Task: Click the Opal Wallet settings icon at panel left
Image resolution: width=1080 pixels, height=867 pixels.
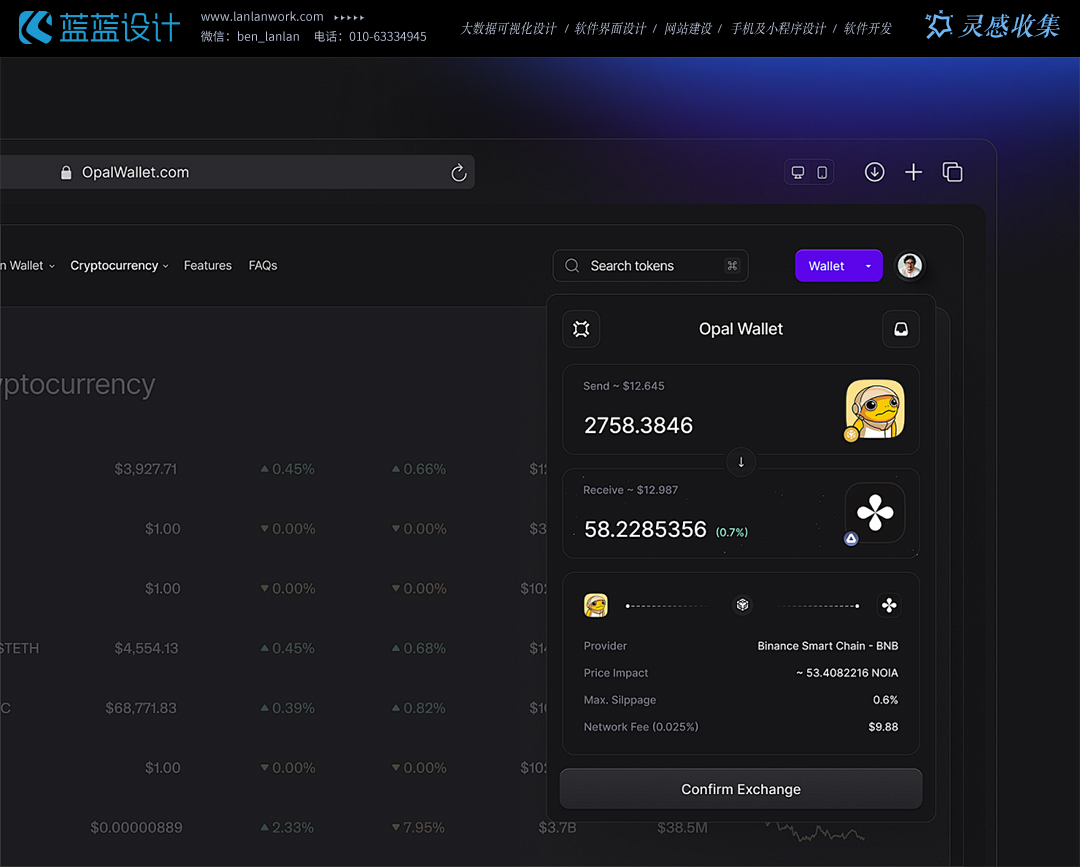Action: (x=581, y=329)
